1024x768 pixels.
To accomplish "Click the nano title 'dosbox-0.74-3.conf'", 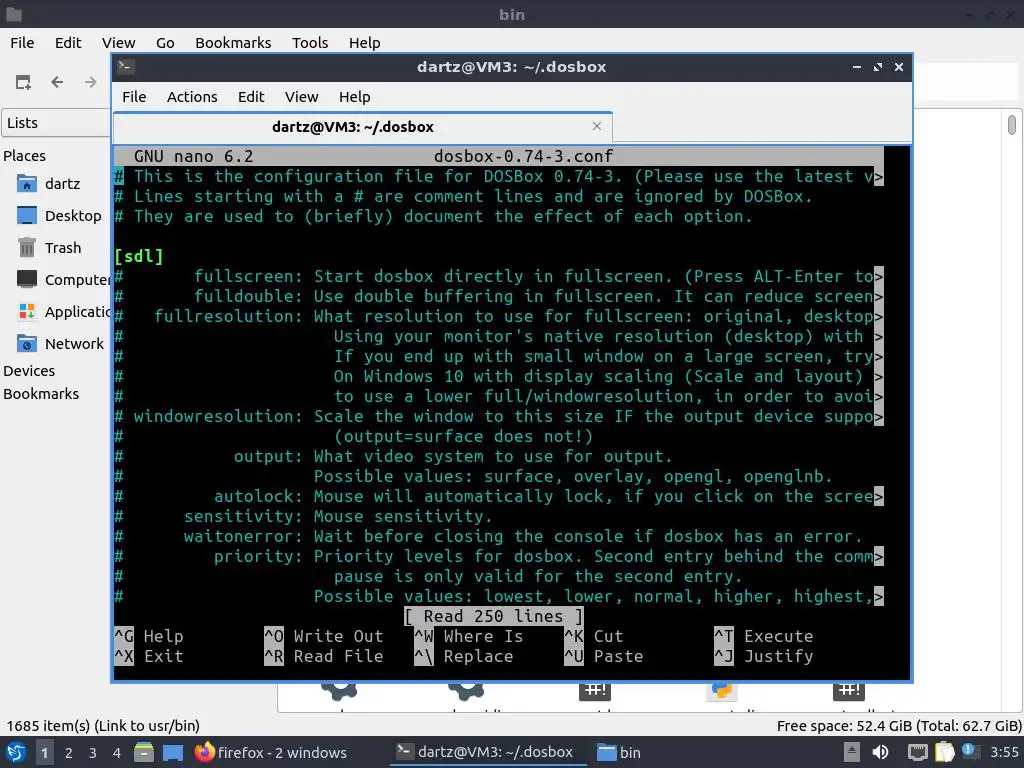I will 523,156.
